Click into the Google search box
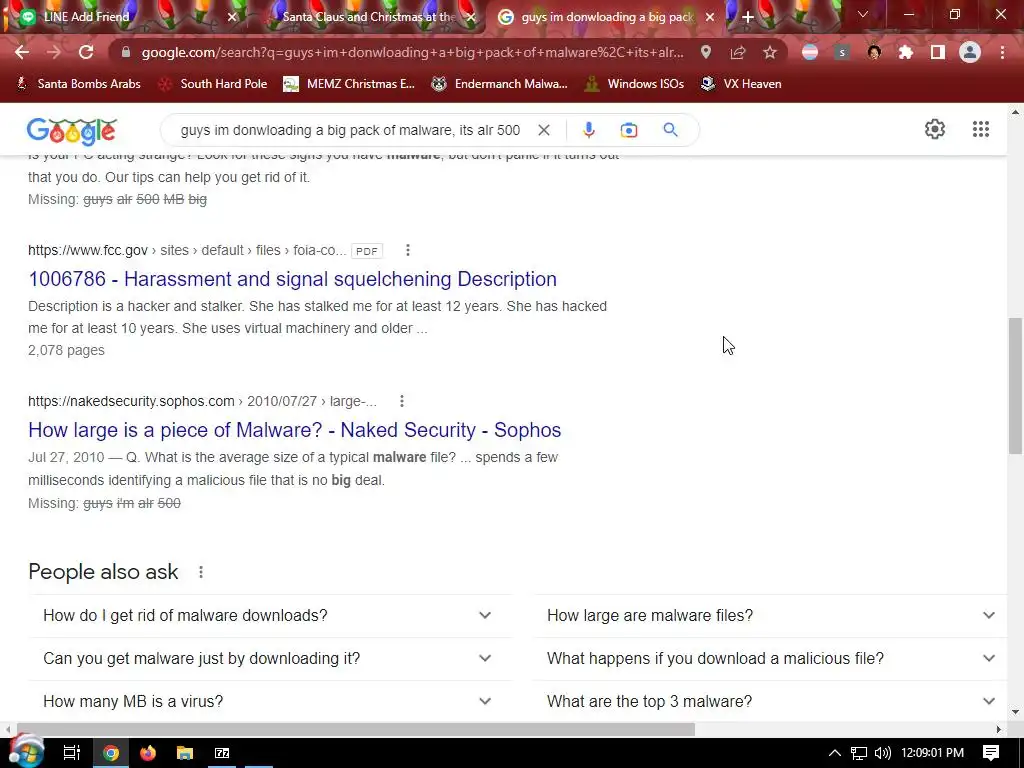 click(350, 130)
